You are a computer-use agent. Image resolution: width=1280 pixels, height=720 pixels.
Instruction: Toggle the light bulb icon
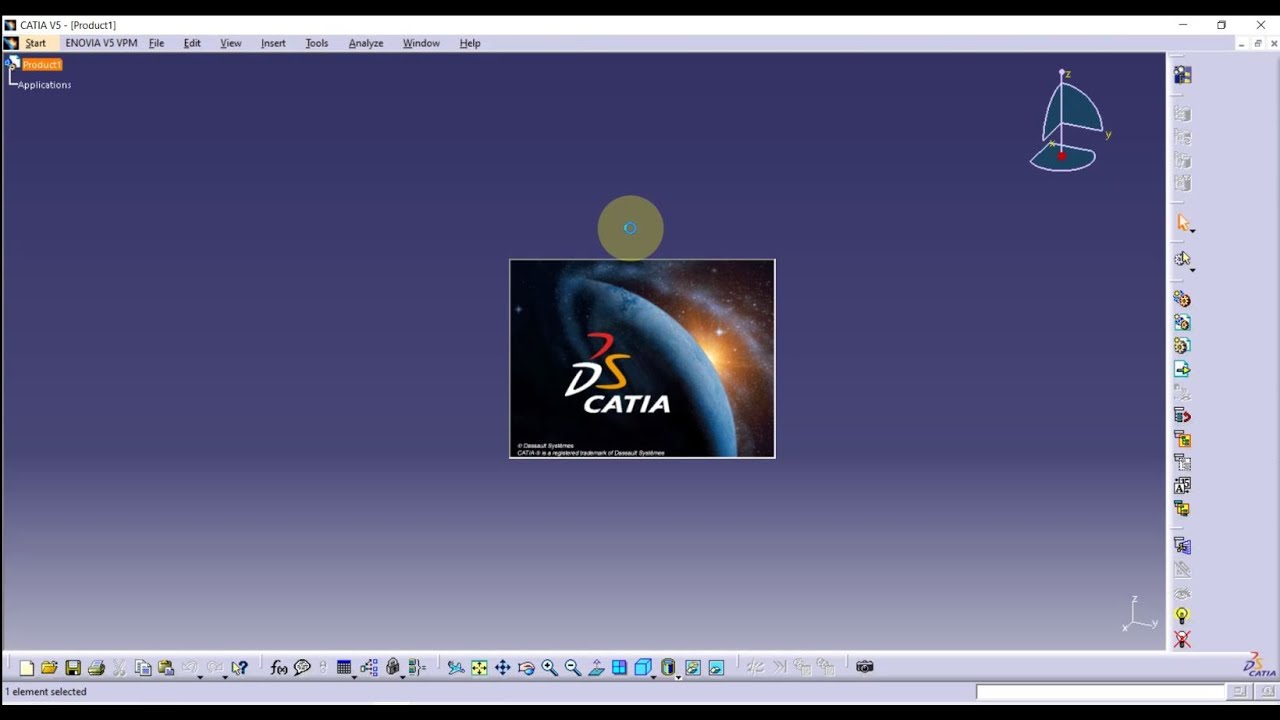(1182, 616)
